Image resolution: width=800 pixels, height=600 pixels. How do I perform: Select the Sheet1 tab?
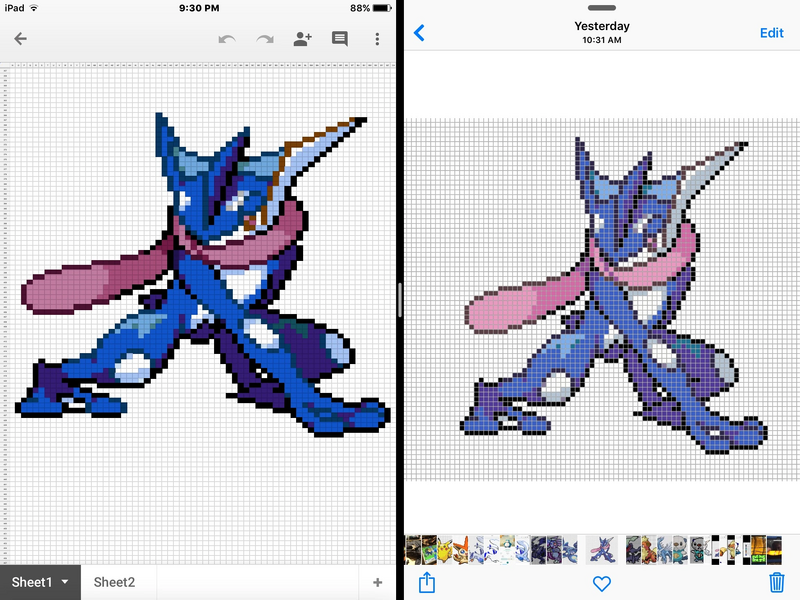[x=30, y=582]
